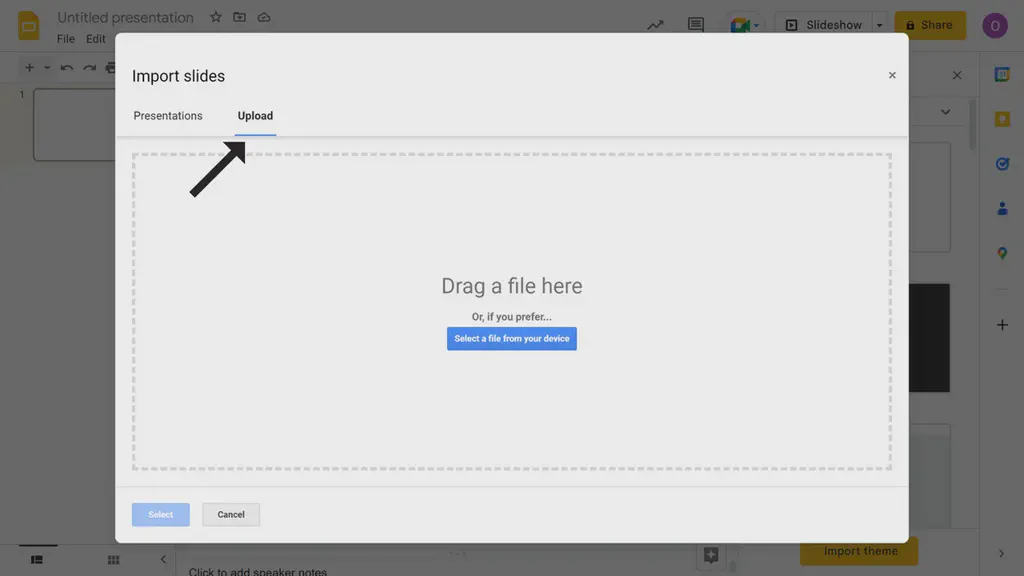Image resolution: width=1024 pixels, height=576 pixels.
Task: Star the Untitled presentation
Action: coord(216,17)
